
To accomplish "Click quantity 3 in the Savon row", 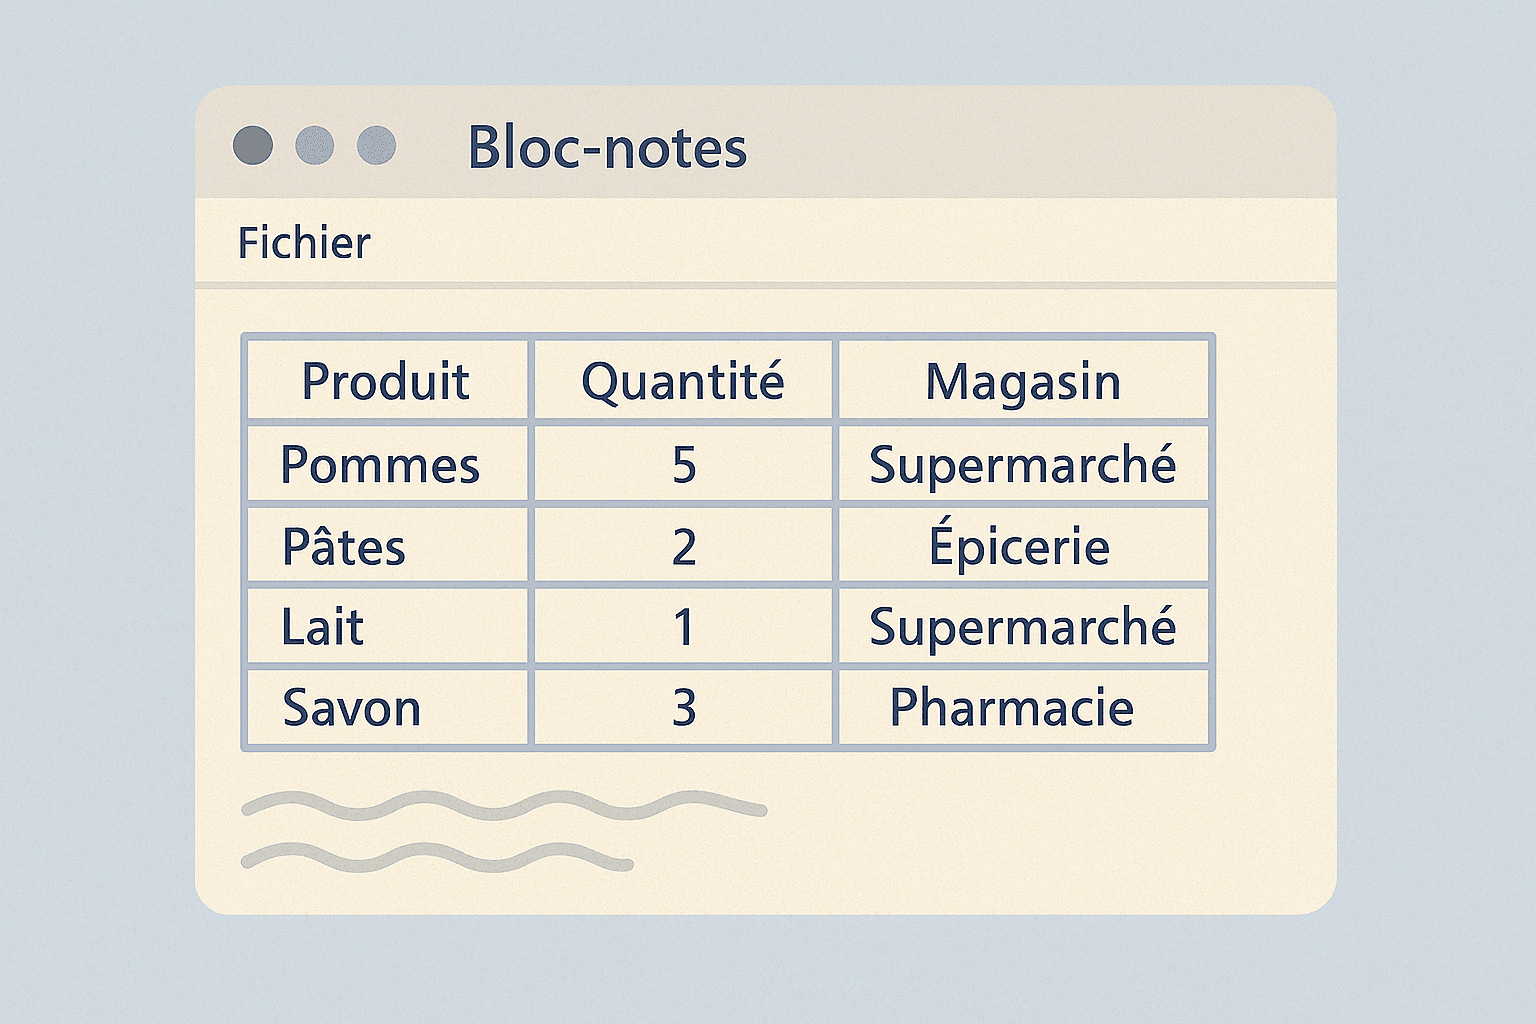I will [x=684, y=708].
